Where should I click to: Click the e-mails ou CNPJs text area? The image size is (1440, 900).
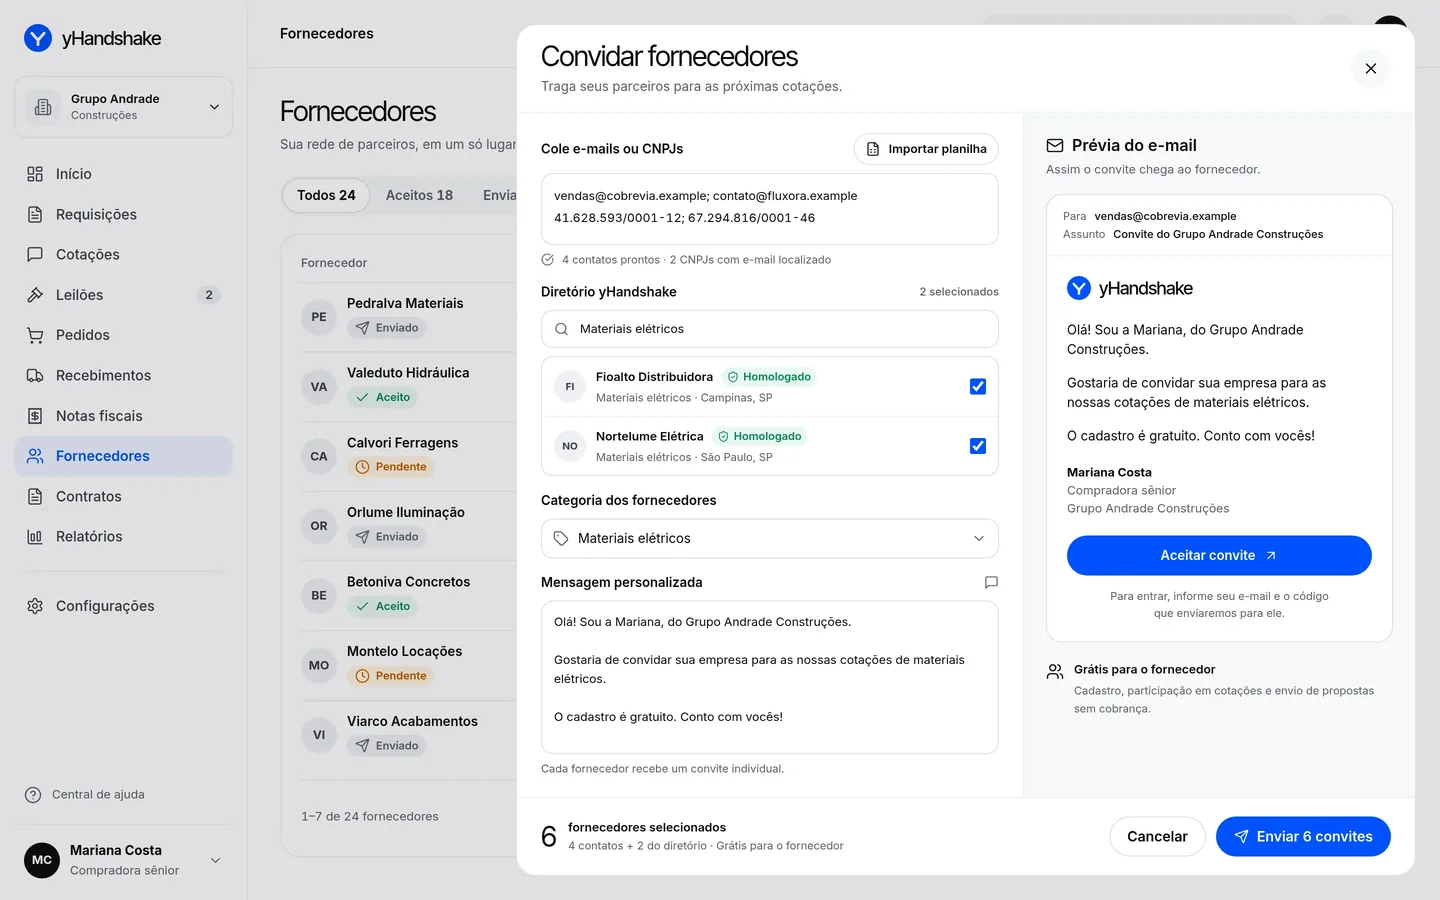(x=770, y=209)
